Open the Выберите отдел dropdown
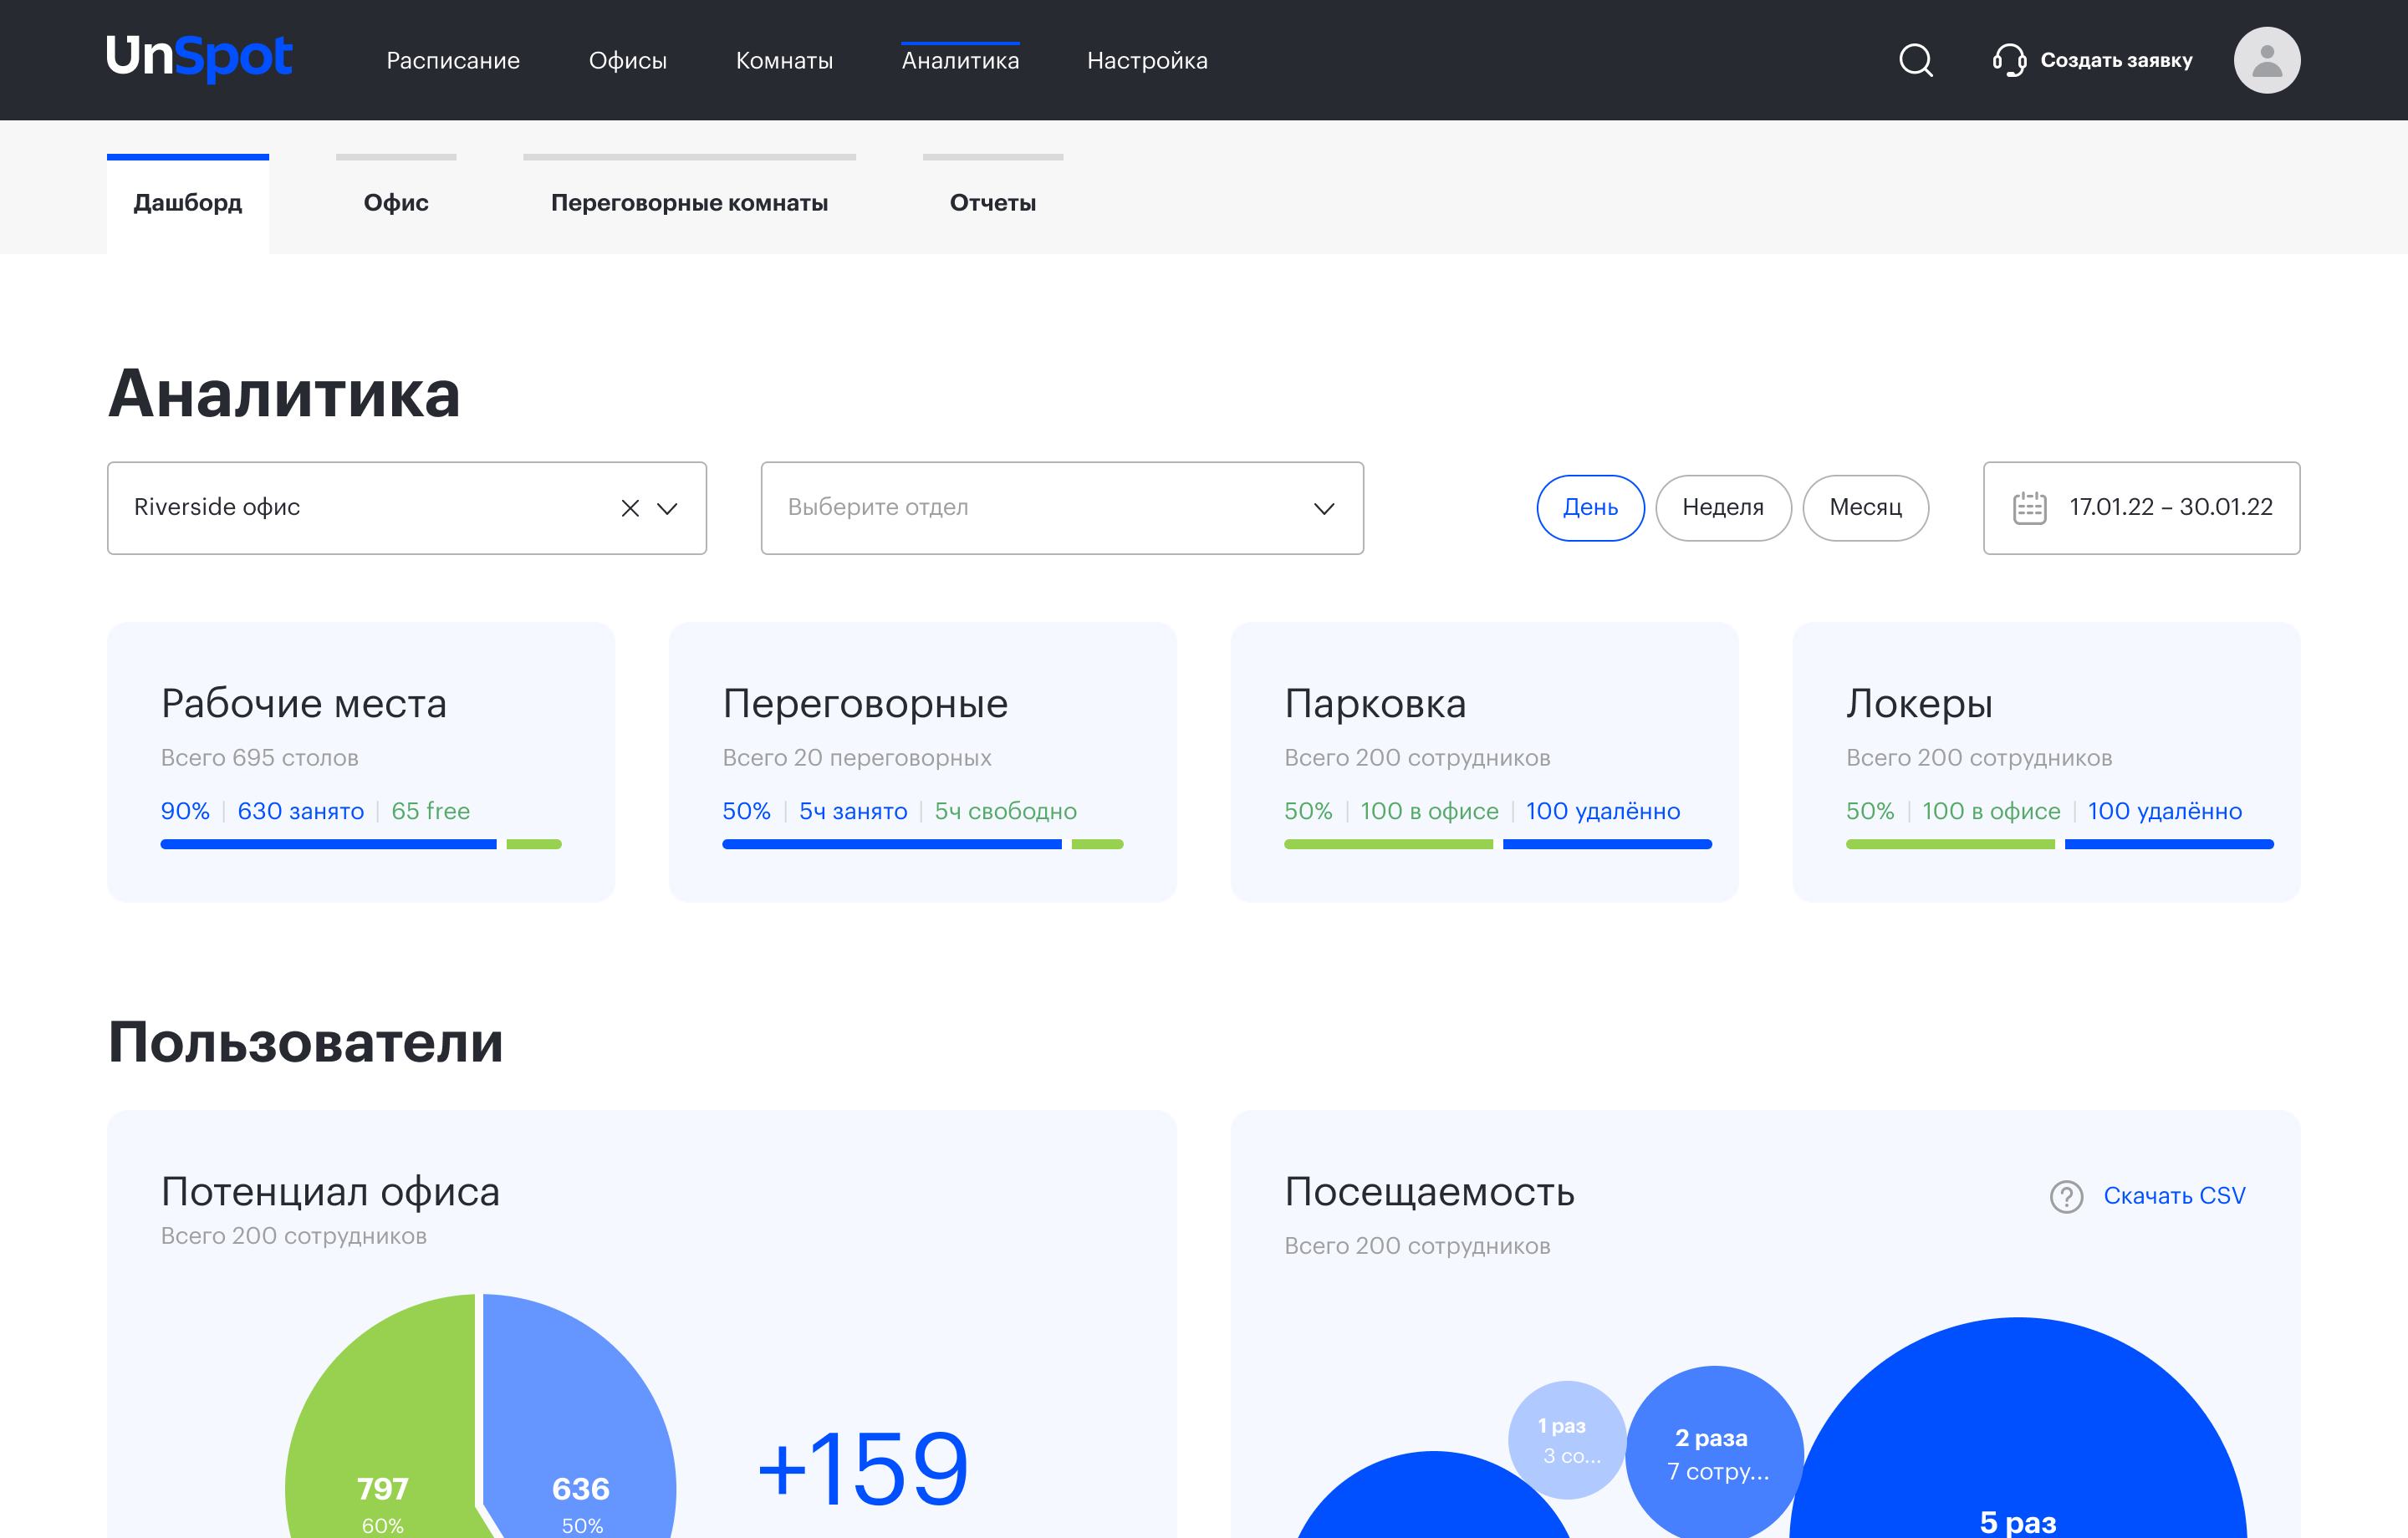Image resolution: width=2408 pixels, height=1538 pixels. coord(1062,508)
